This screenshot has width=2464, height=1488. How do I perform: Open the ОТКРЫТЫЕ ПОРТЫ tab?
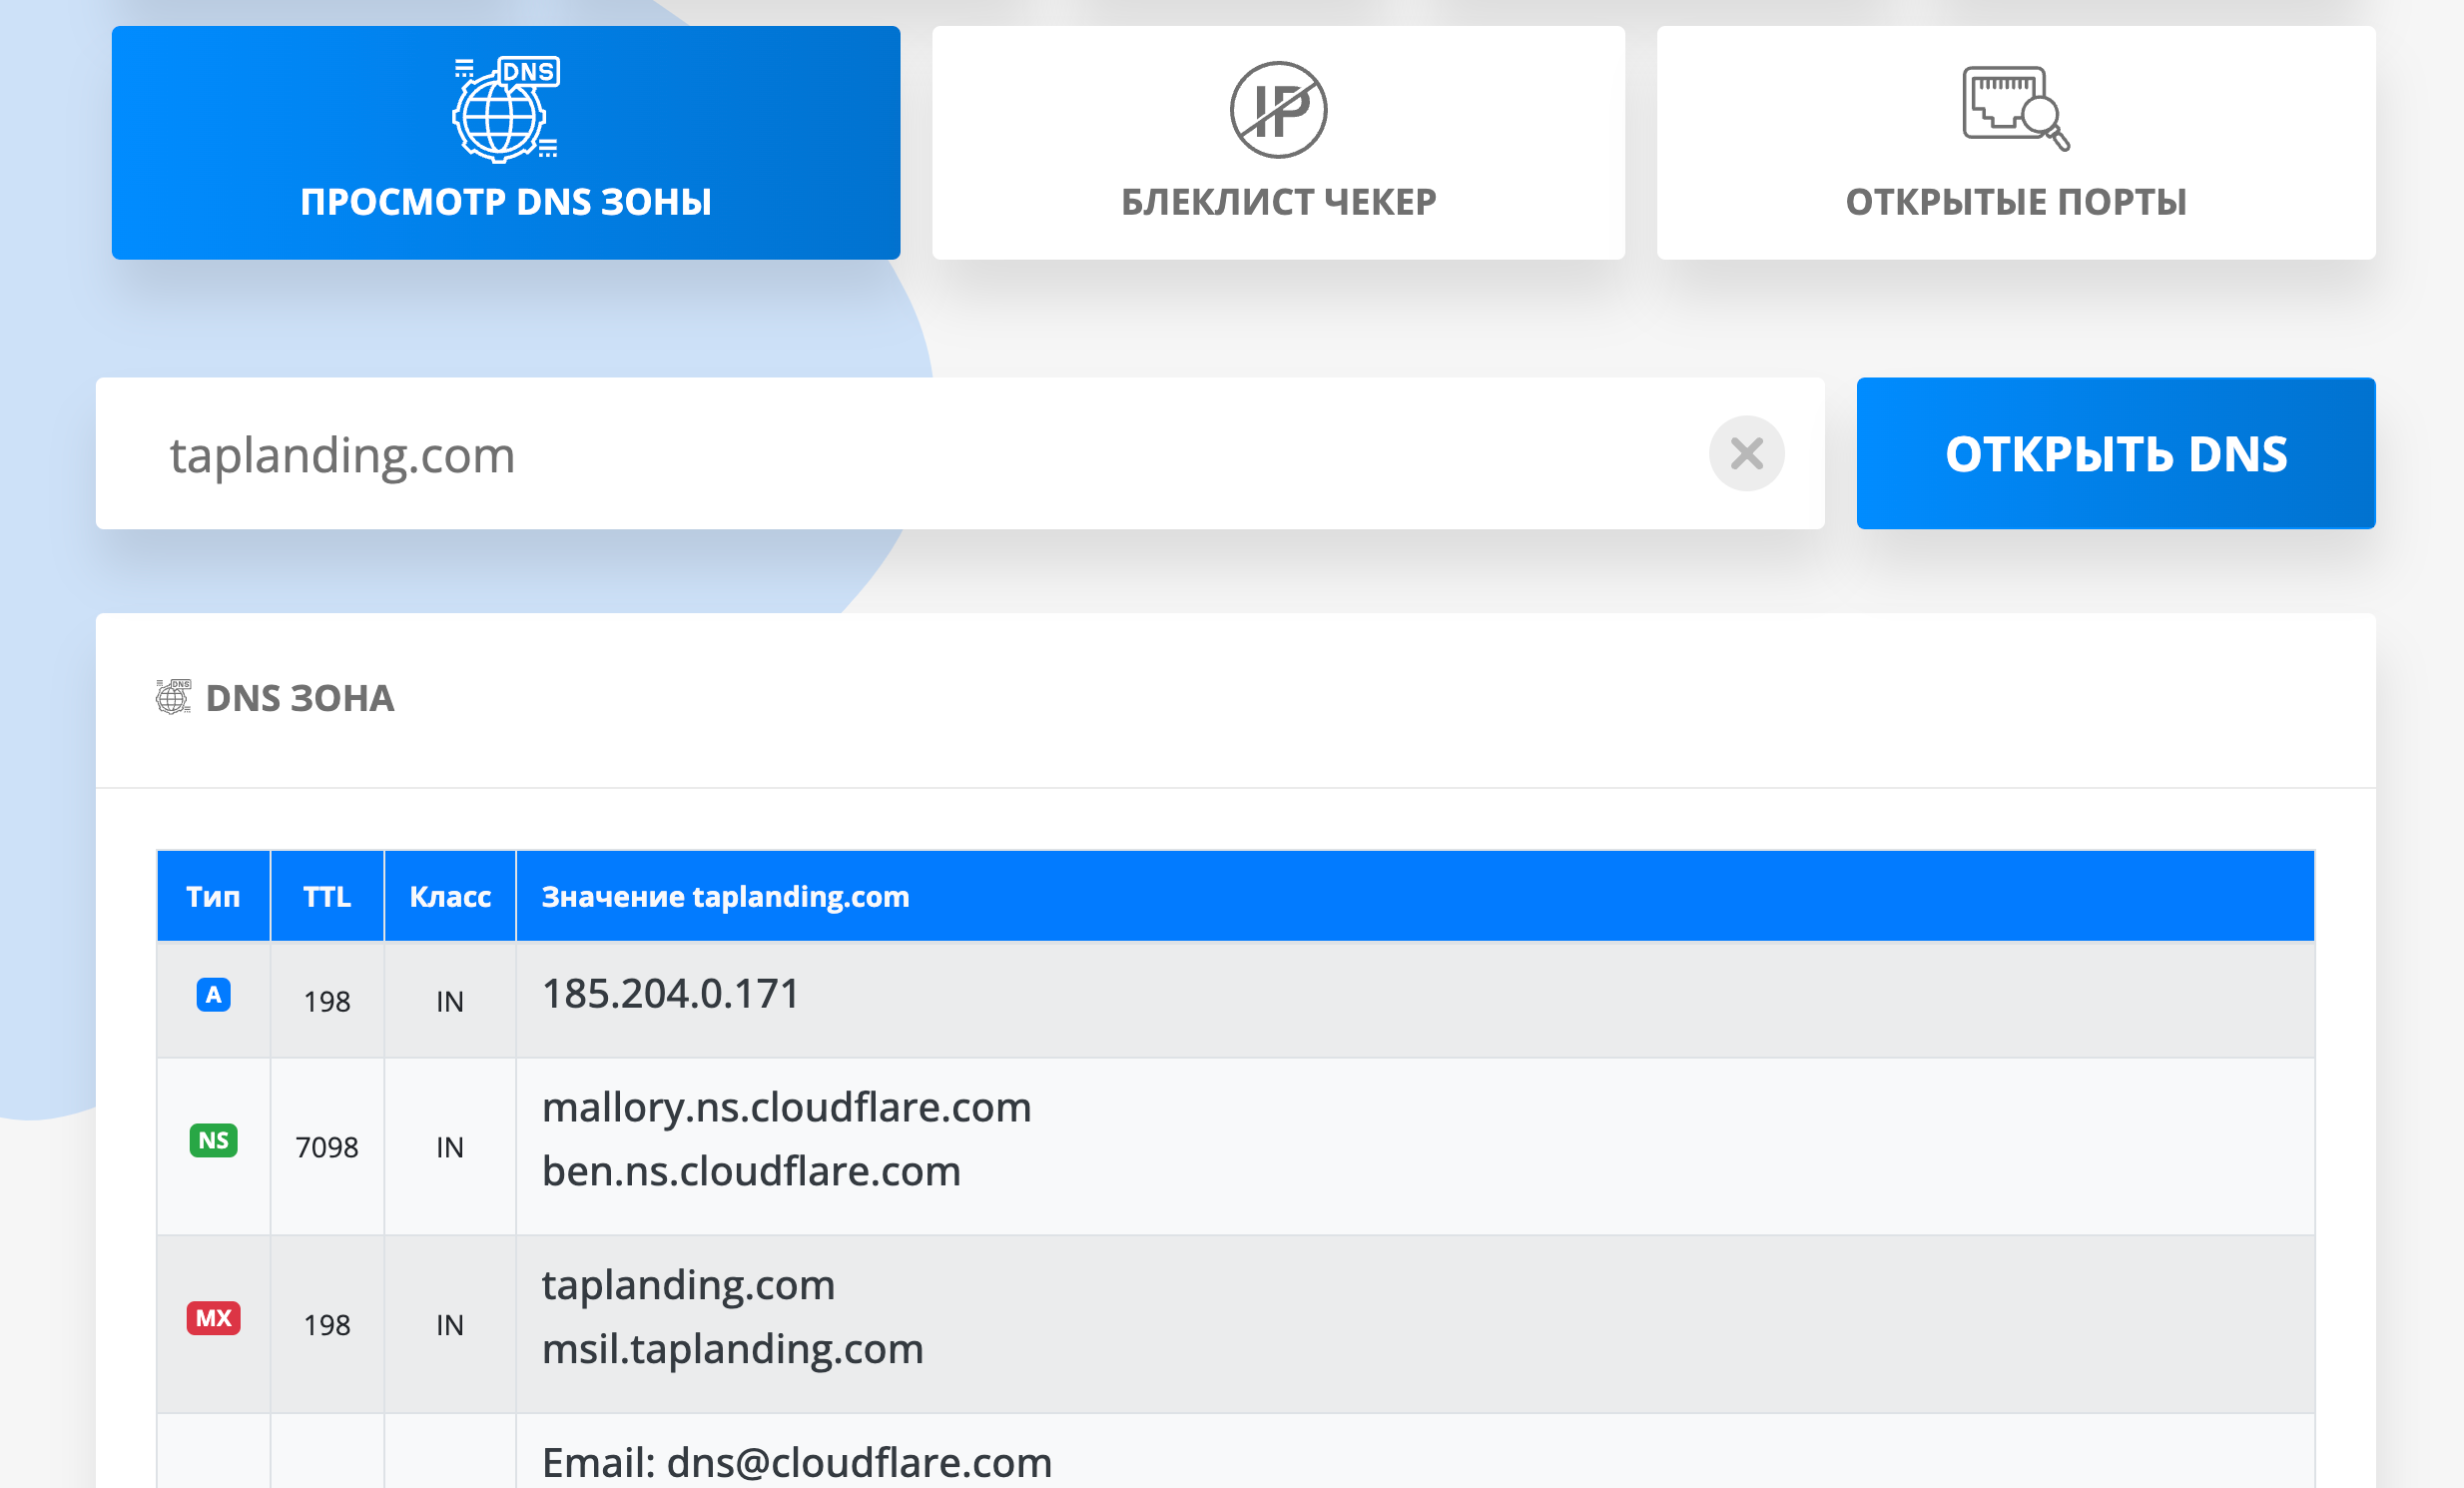pos(2015,201)
